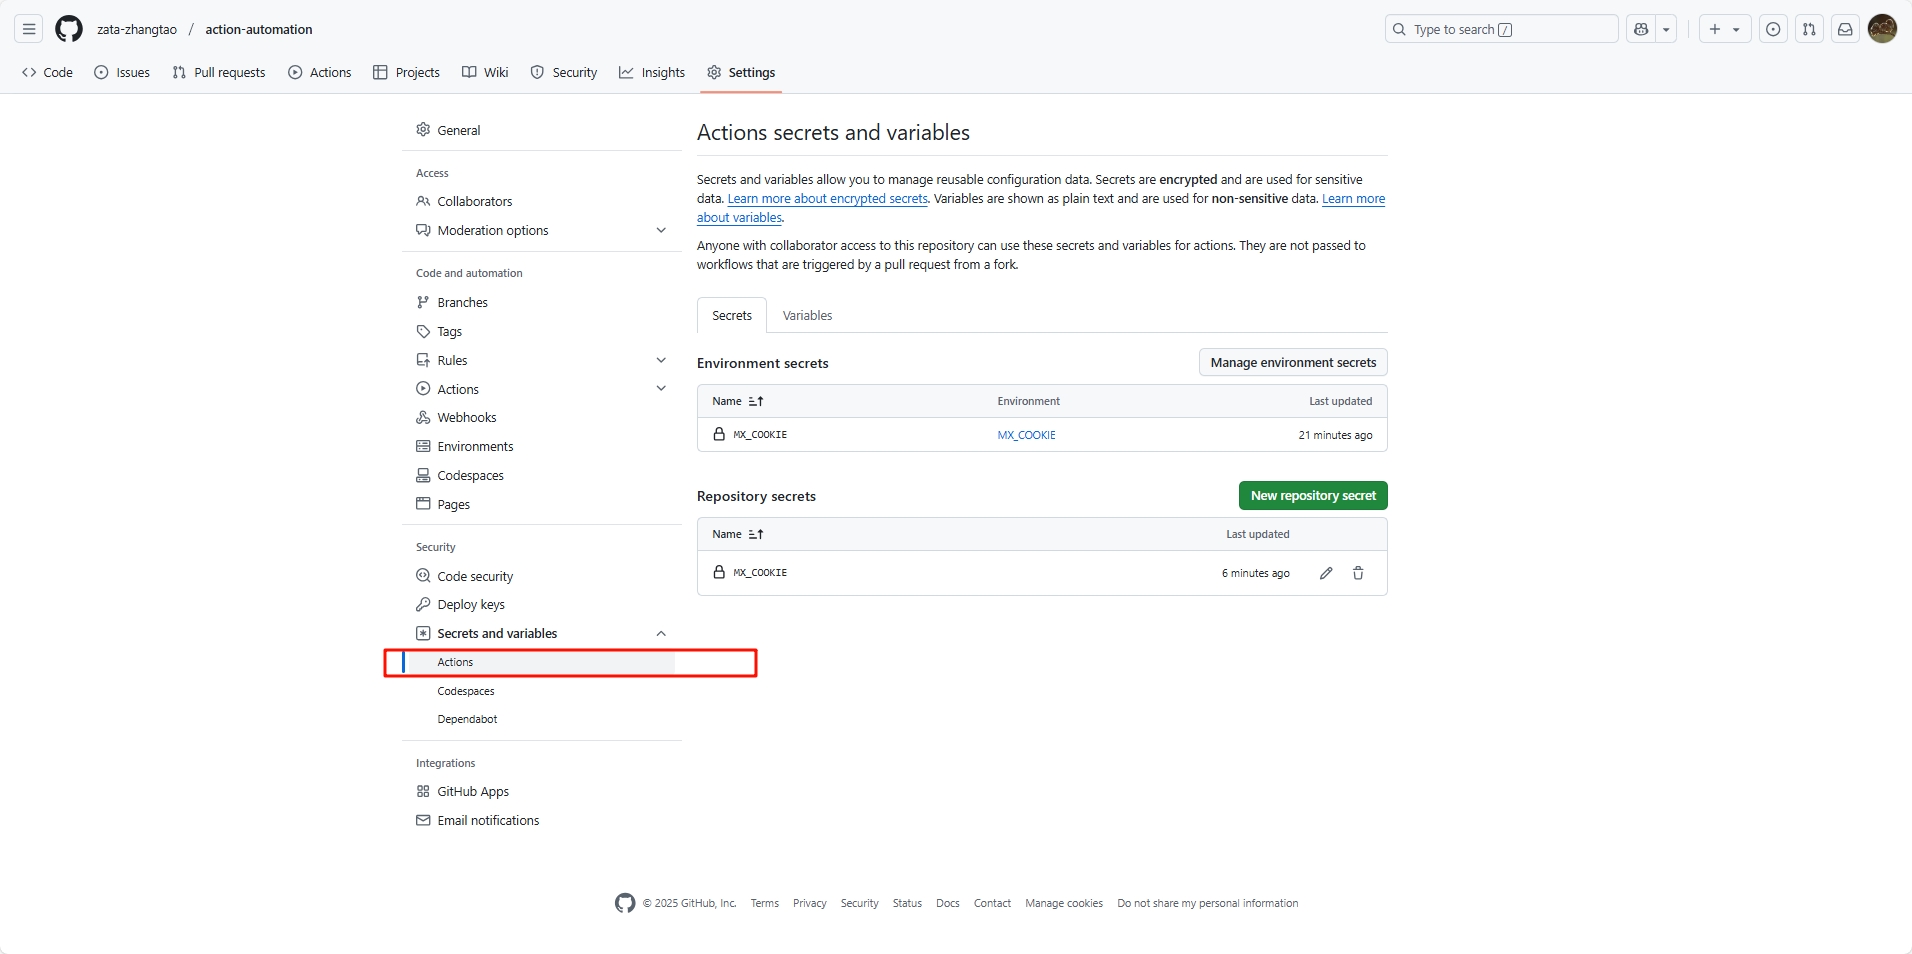
Task: Open the Copilot dropdown arrow
Action: click(1666, 29)
